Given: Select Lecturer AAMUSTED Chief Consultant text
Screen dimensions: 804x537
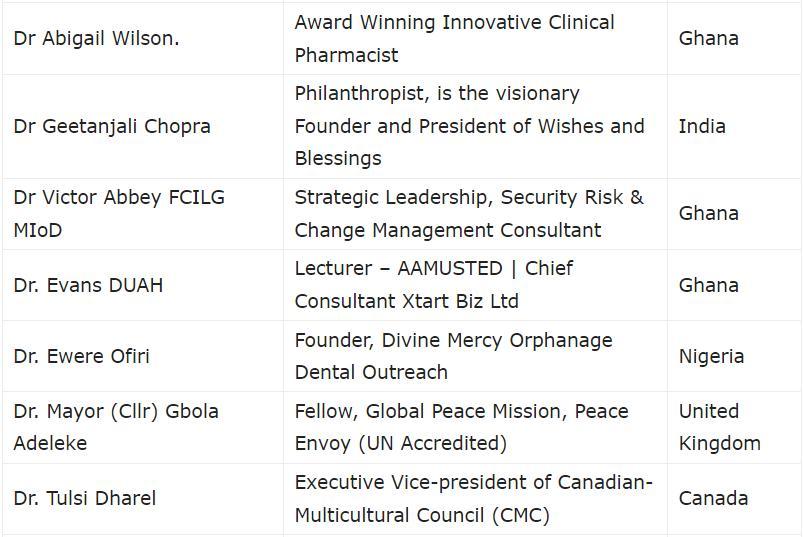Looking at the screenshot, I should [x=434, y=285].
